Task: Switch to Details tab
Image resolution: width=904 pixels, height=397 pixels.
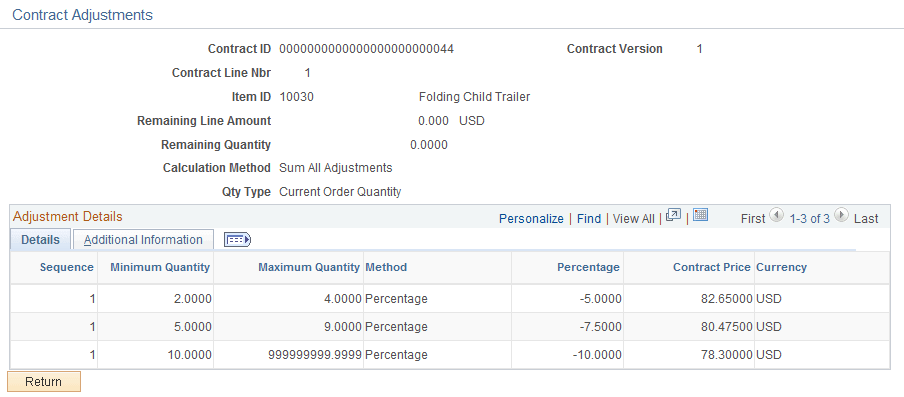Action: tap(40, 240)
